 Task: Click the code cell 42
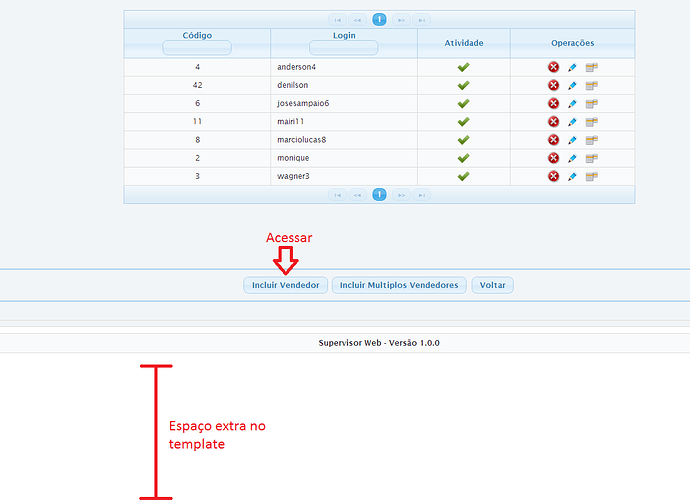coord(198,85)
